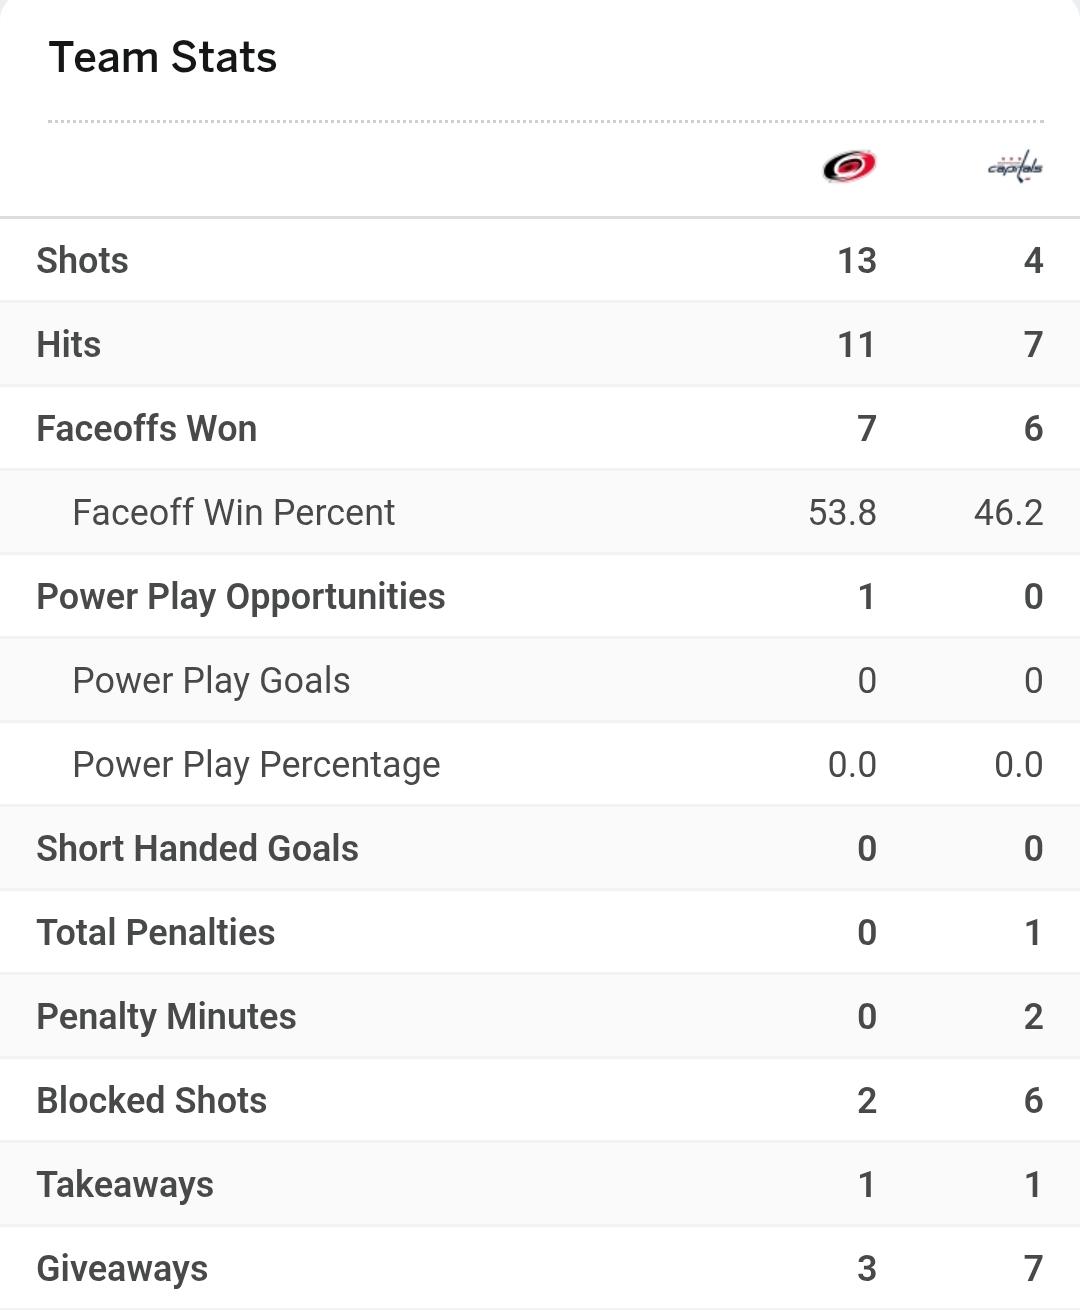Click the Faceoffs Won label
Screen dimensions: 1080x1310
[147, 429]
